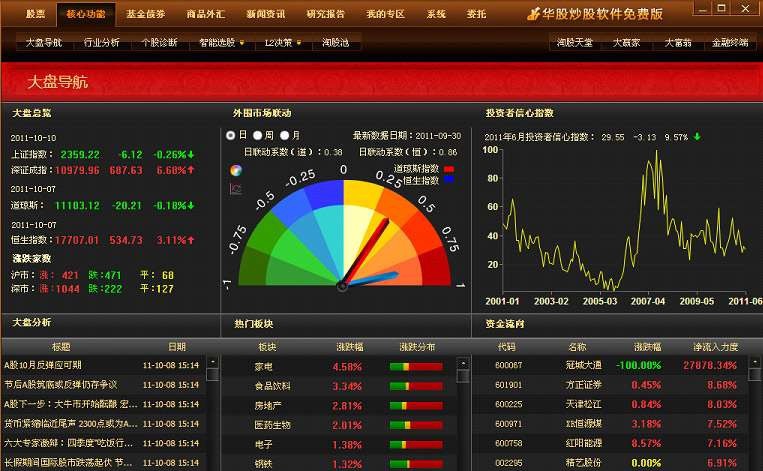Click the blue 恒生指数 legend swatch
The width and height of the screenshot is (763, 471).
(449, 180)
